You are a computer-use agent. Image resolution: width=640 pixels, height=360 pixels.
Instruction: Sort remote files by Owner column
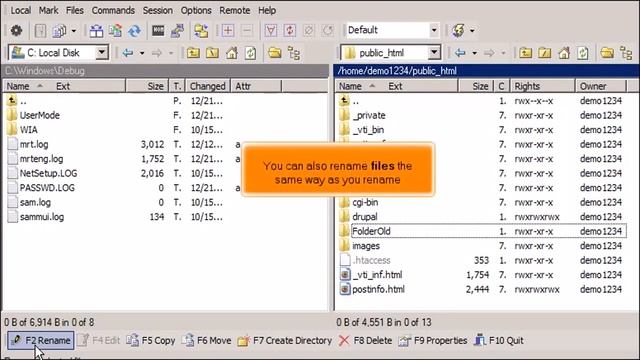[x=600, y=86]
